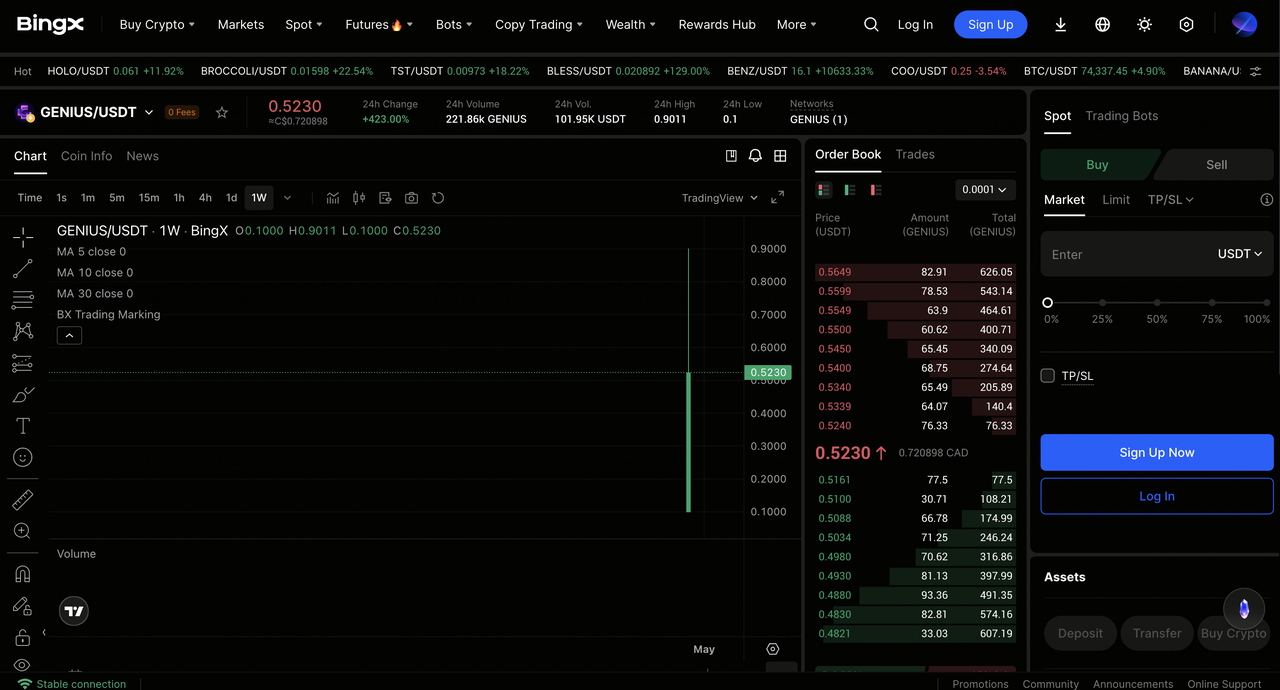Select the ruler measure tool
1280x690 pixels.
point(22,500)
